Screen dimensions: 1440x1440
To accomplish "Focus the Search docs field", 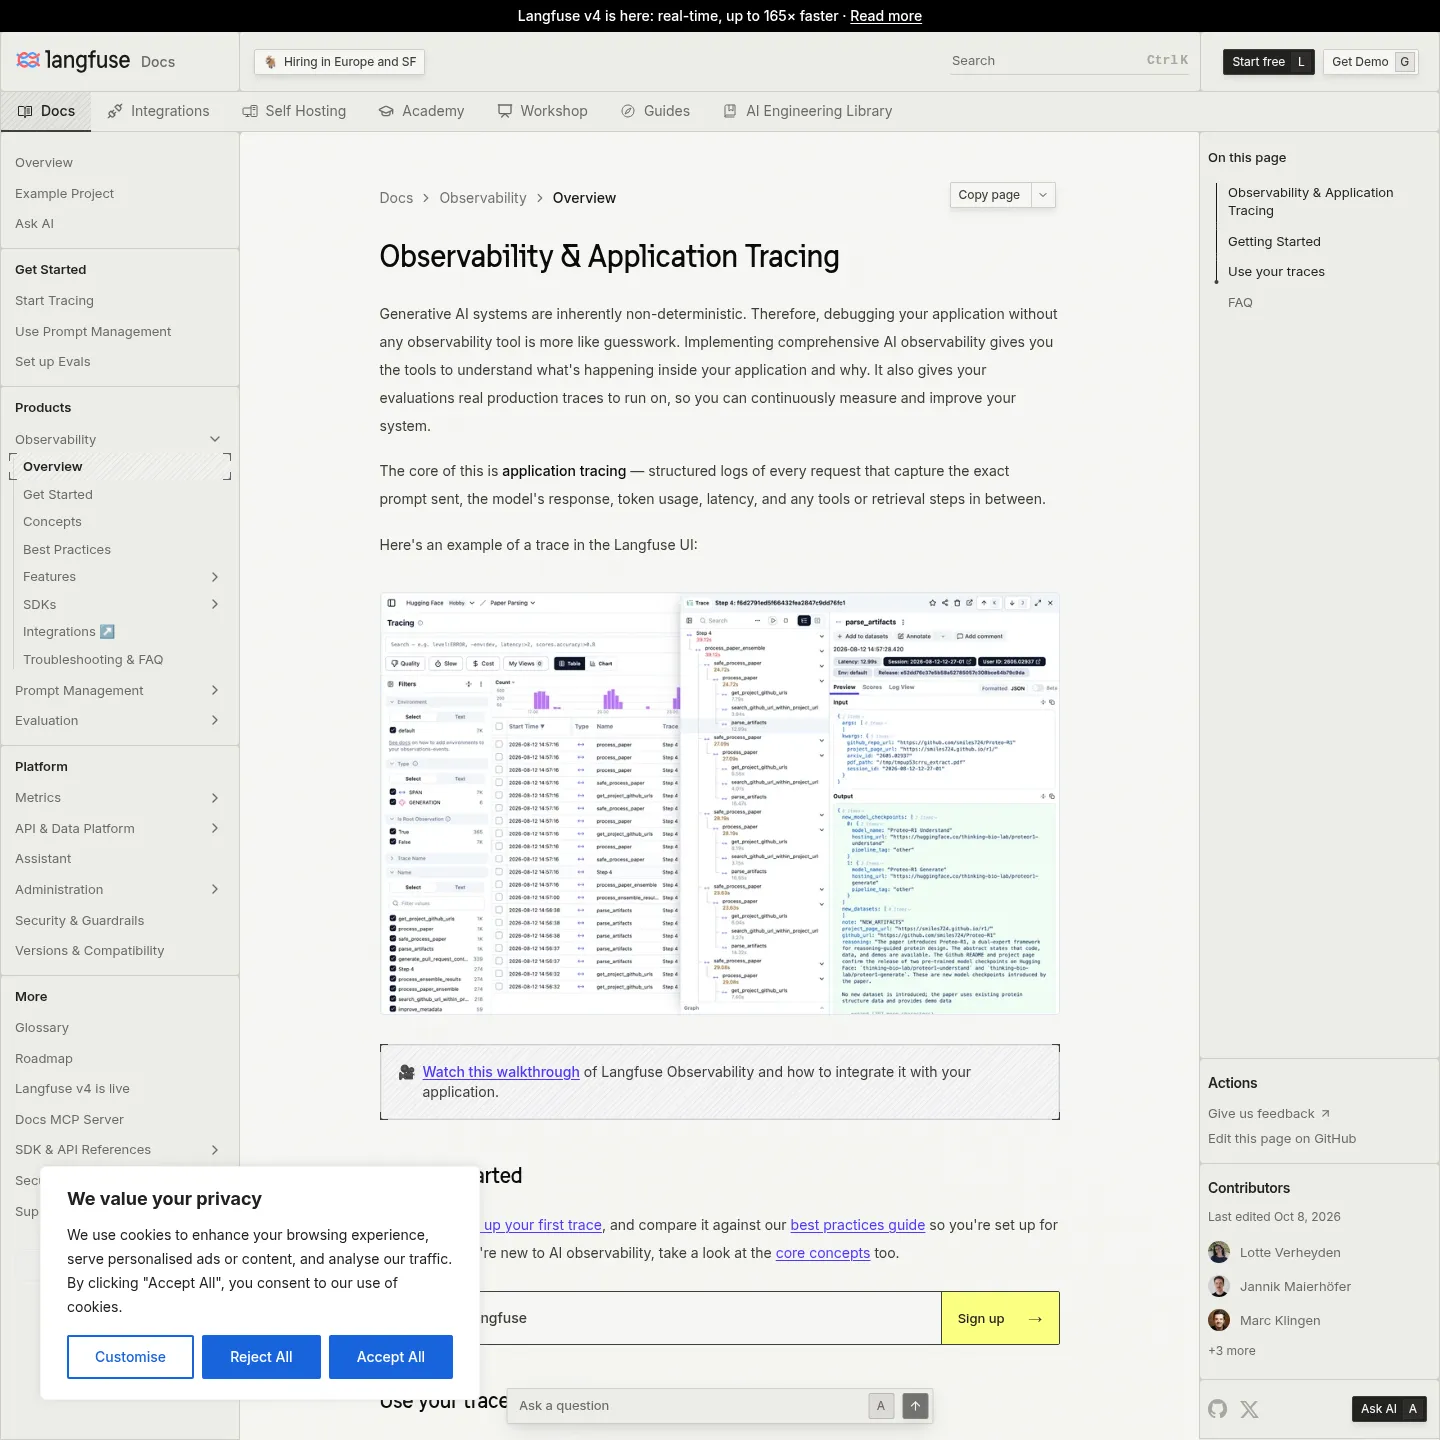I will [1070, 61].
